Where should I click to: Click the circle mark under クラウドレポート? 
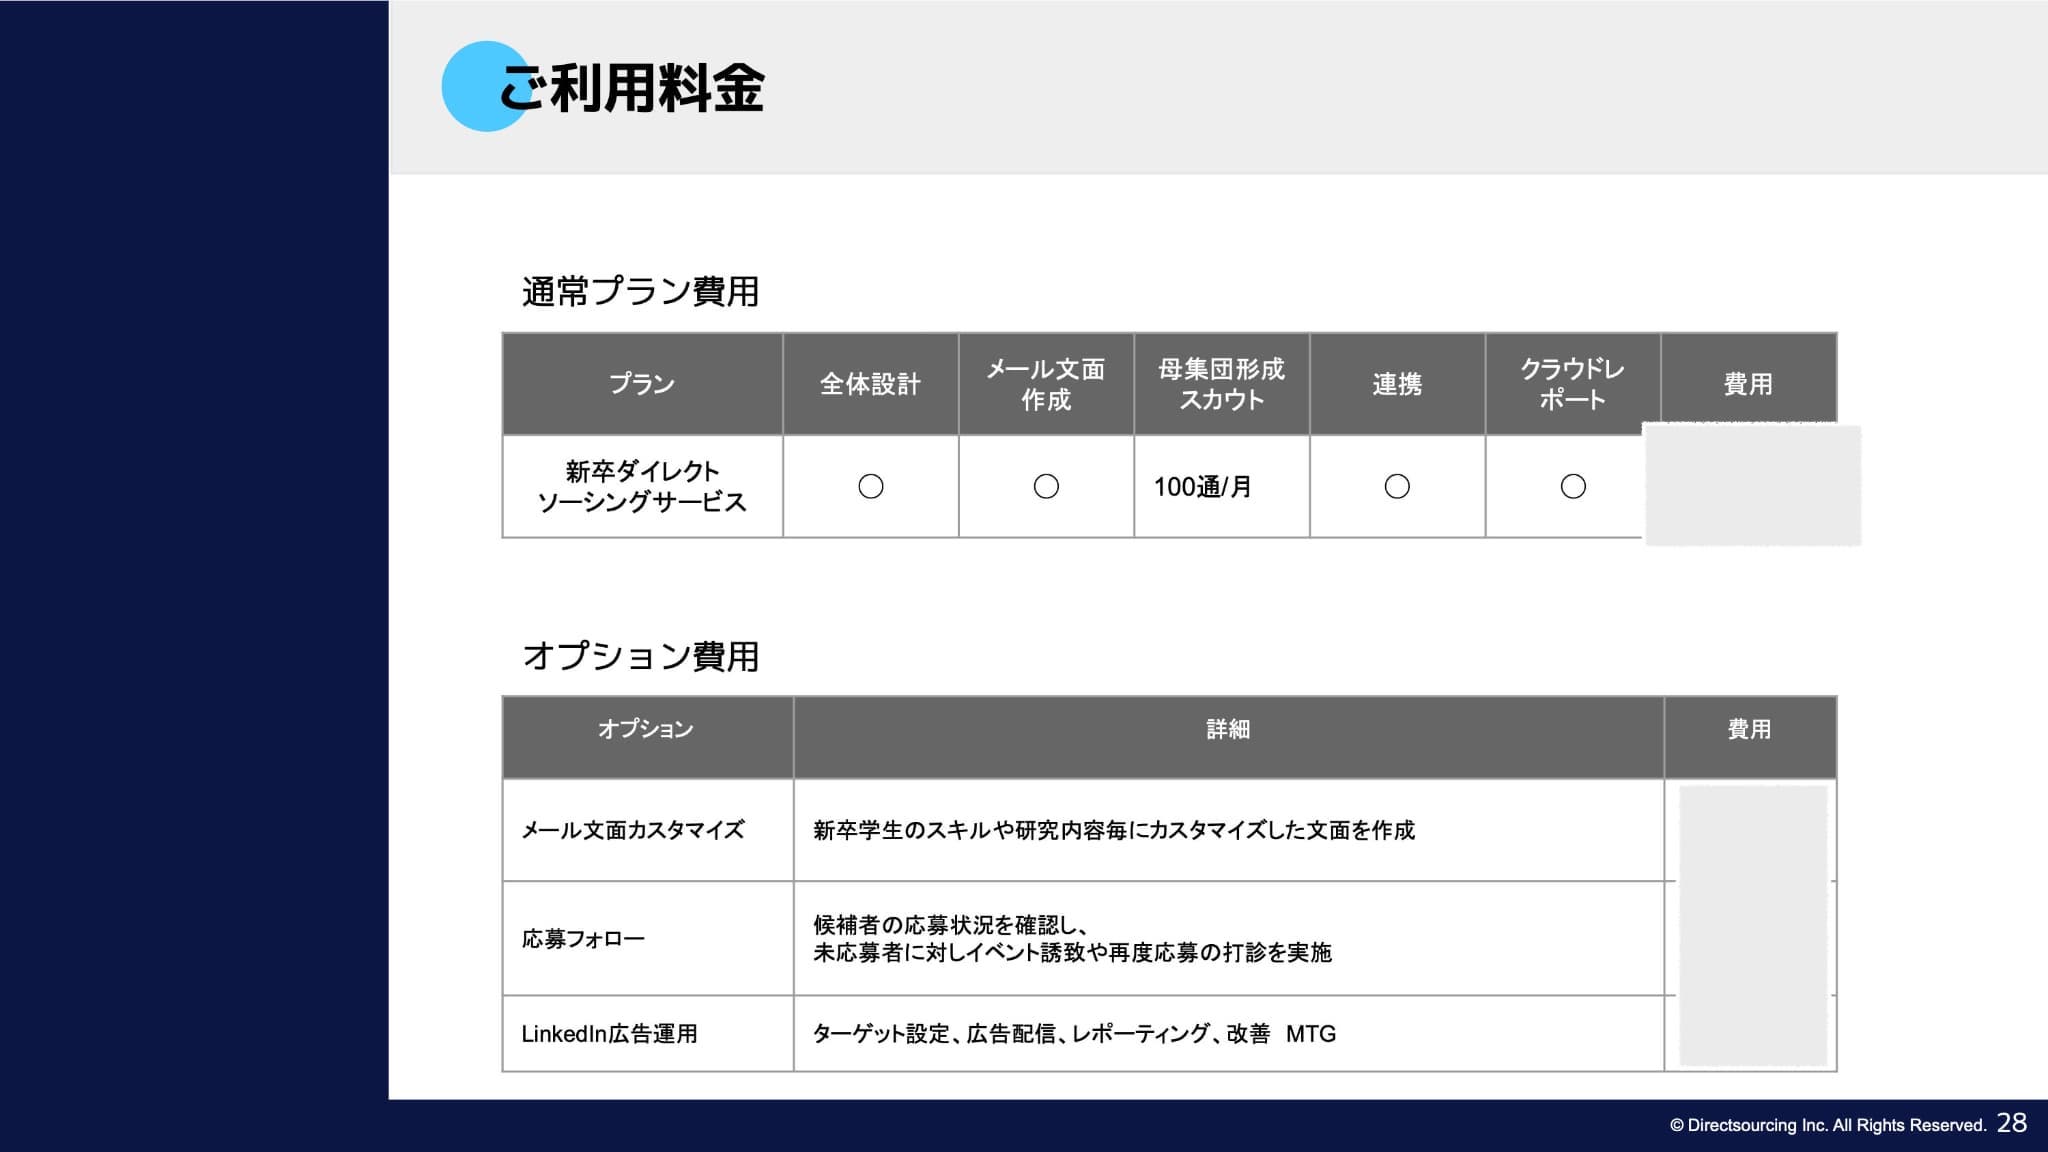(x=1573, y=487)
